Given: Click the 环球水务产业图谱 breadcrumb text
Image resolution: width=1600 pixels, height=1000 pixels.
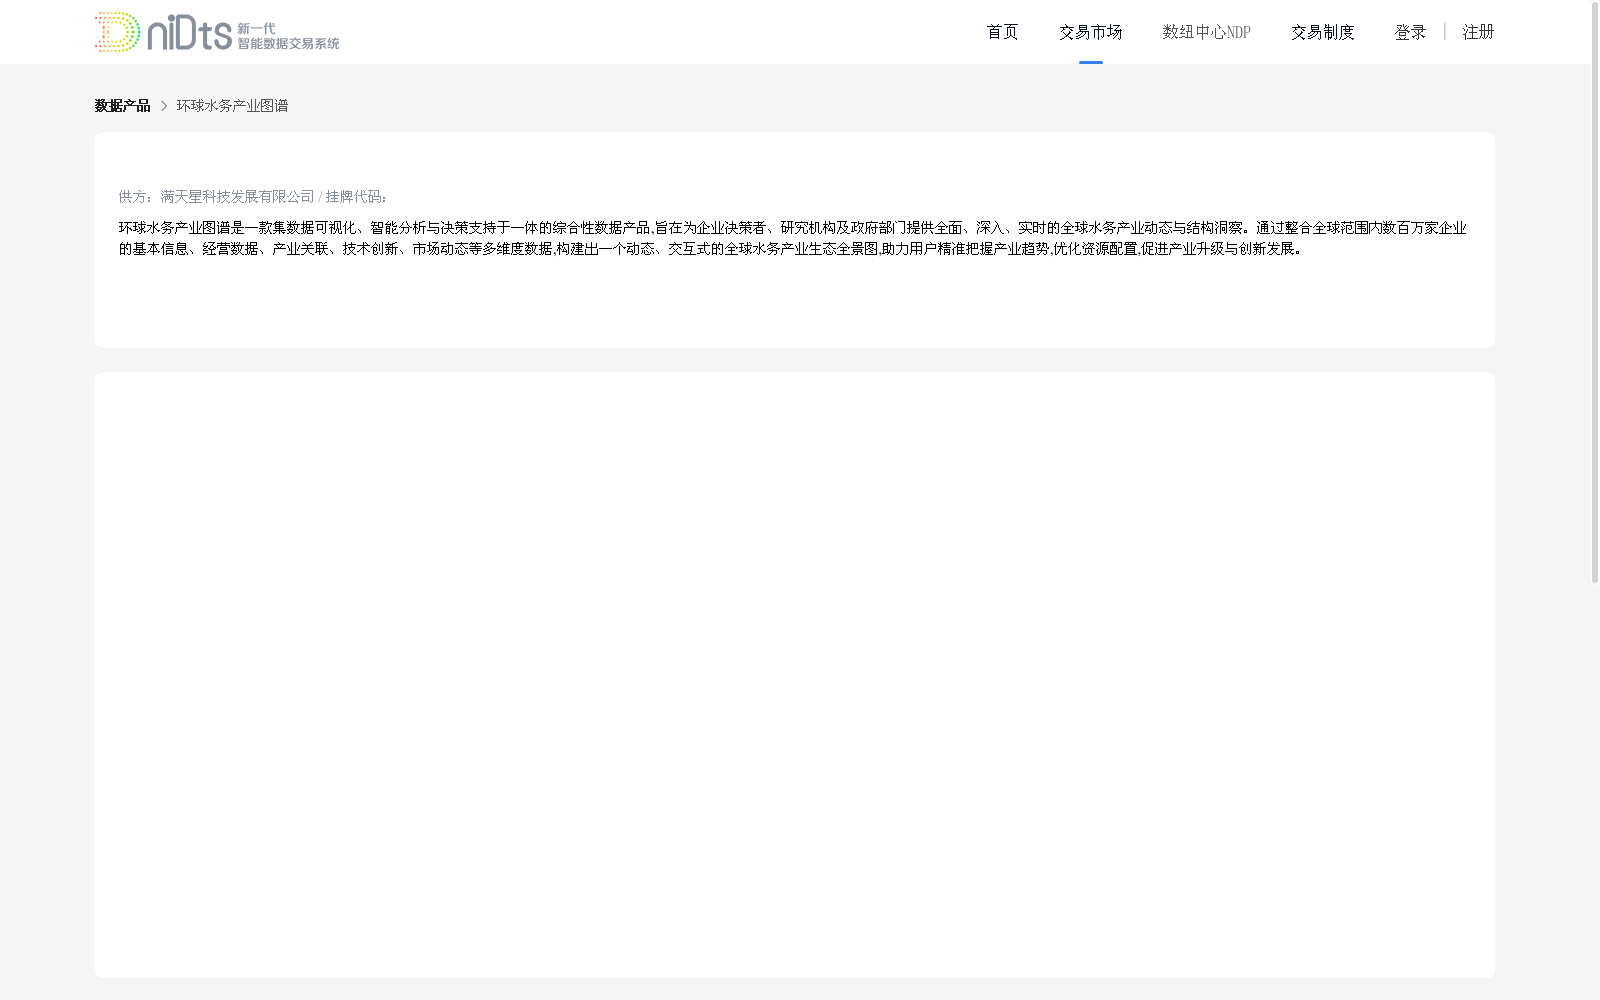Looking at the screenshot, I should (x=232, y=105).
